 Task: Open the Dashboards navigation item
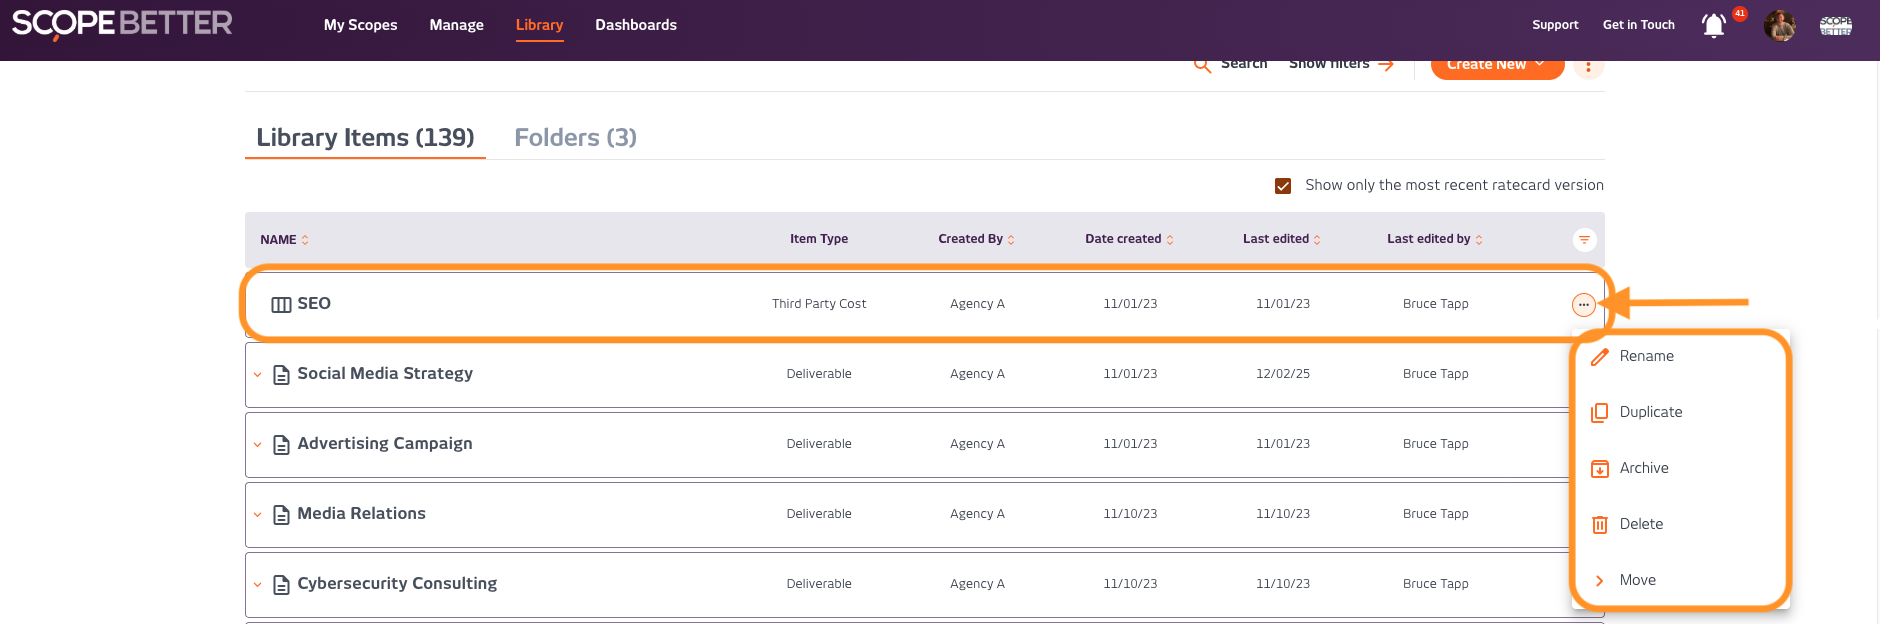coord(636,25)
